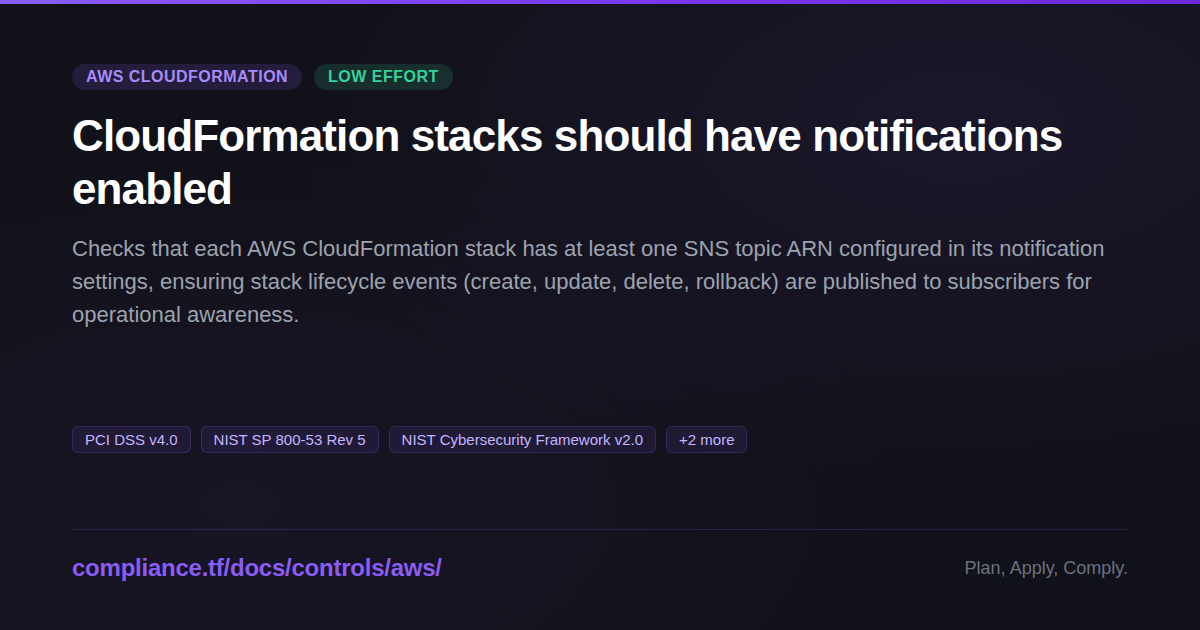Select the PCI DSS v4.0 tag

pos(131,440)
